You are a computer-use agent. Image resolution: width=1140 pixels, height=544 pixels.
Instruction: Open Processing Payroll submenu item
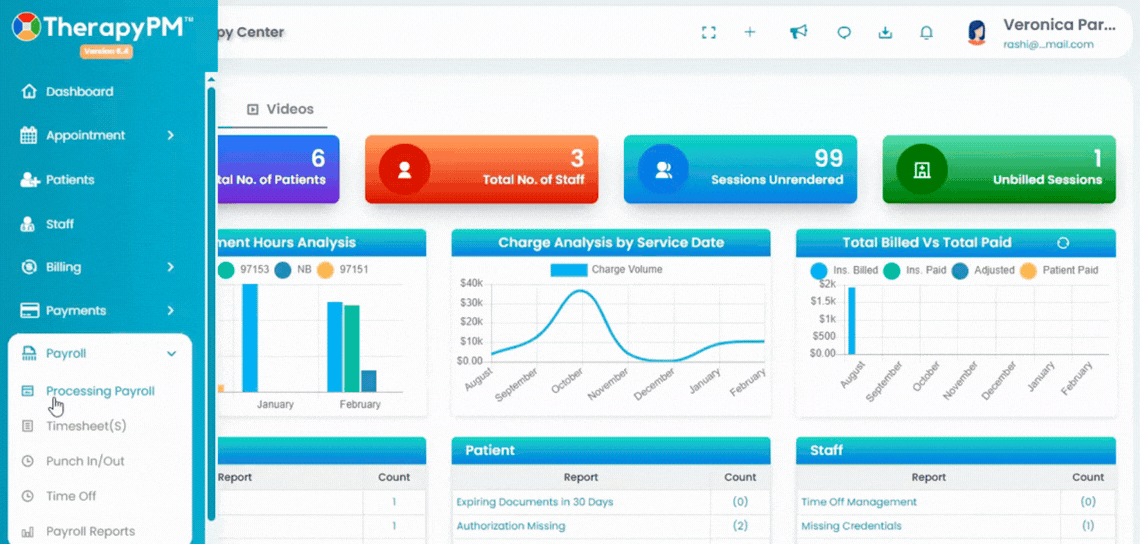point(100,391)
